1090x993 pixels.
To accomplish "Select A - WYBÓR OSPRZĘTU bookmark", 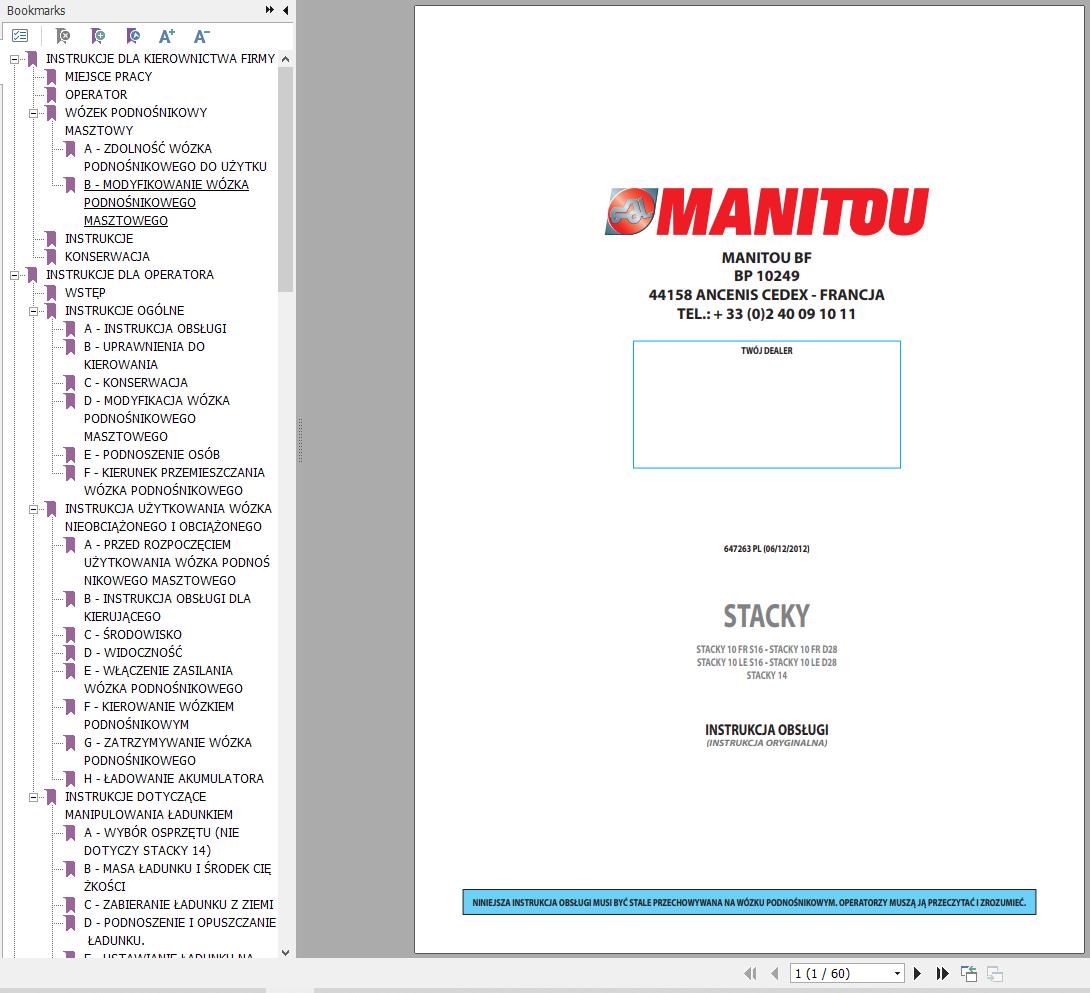I will 161,841.
